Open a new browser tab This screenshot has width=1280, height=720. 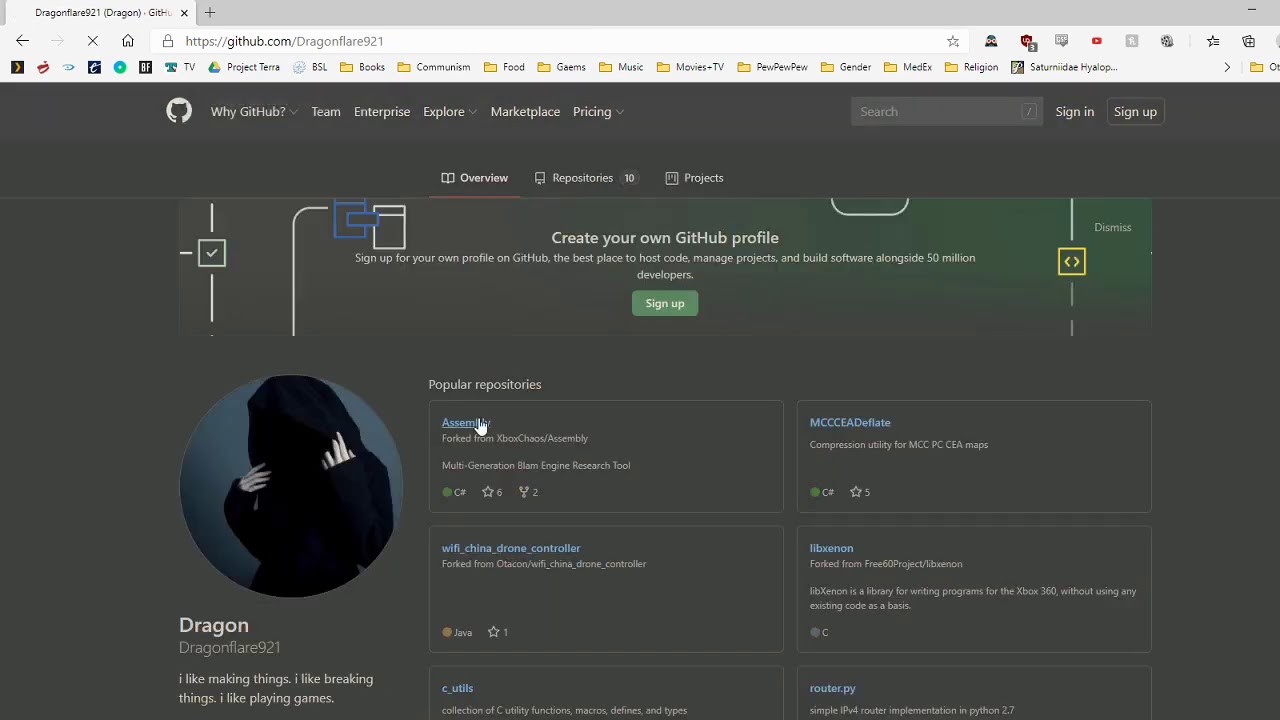(x=210, y=13)
